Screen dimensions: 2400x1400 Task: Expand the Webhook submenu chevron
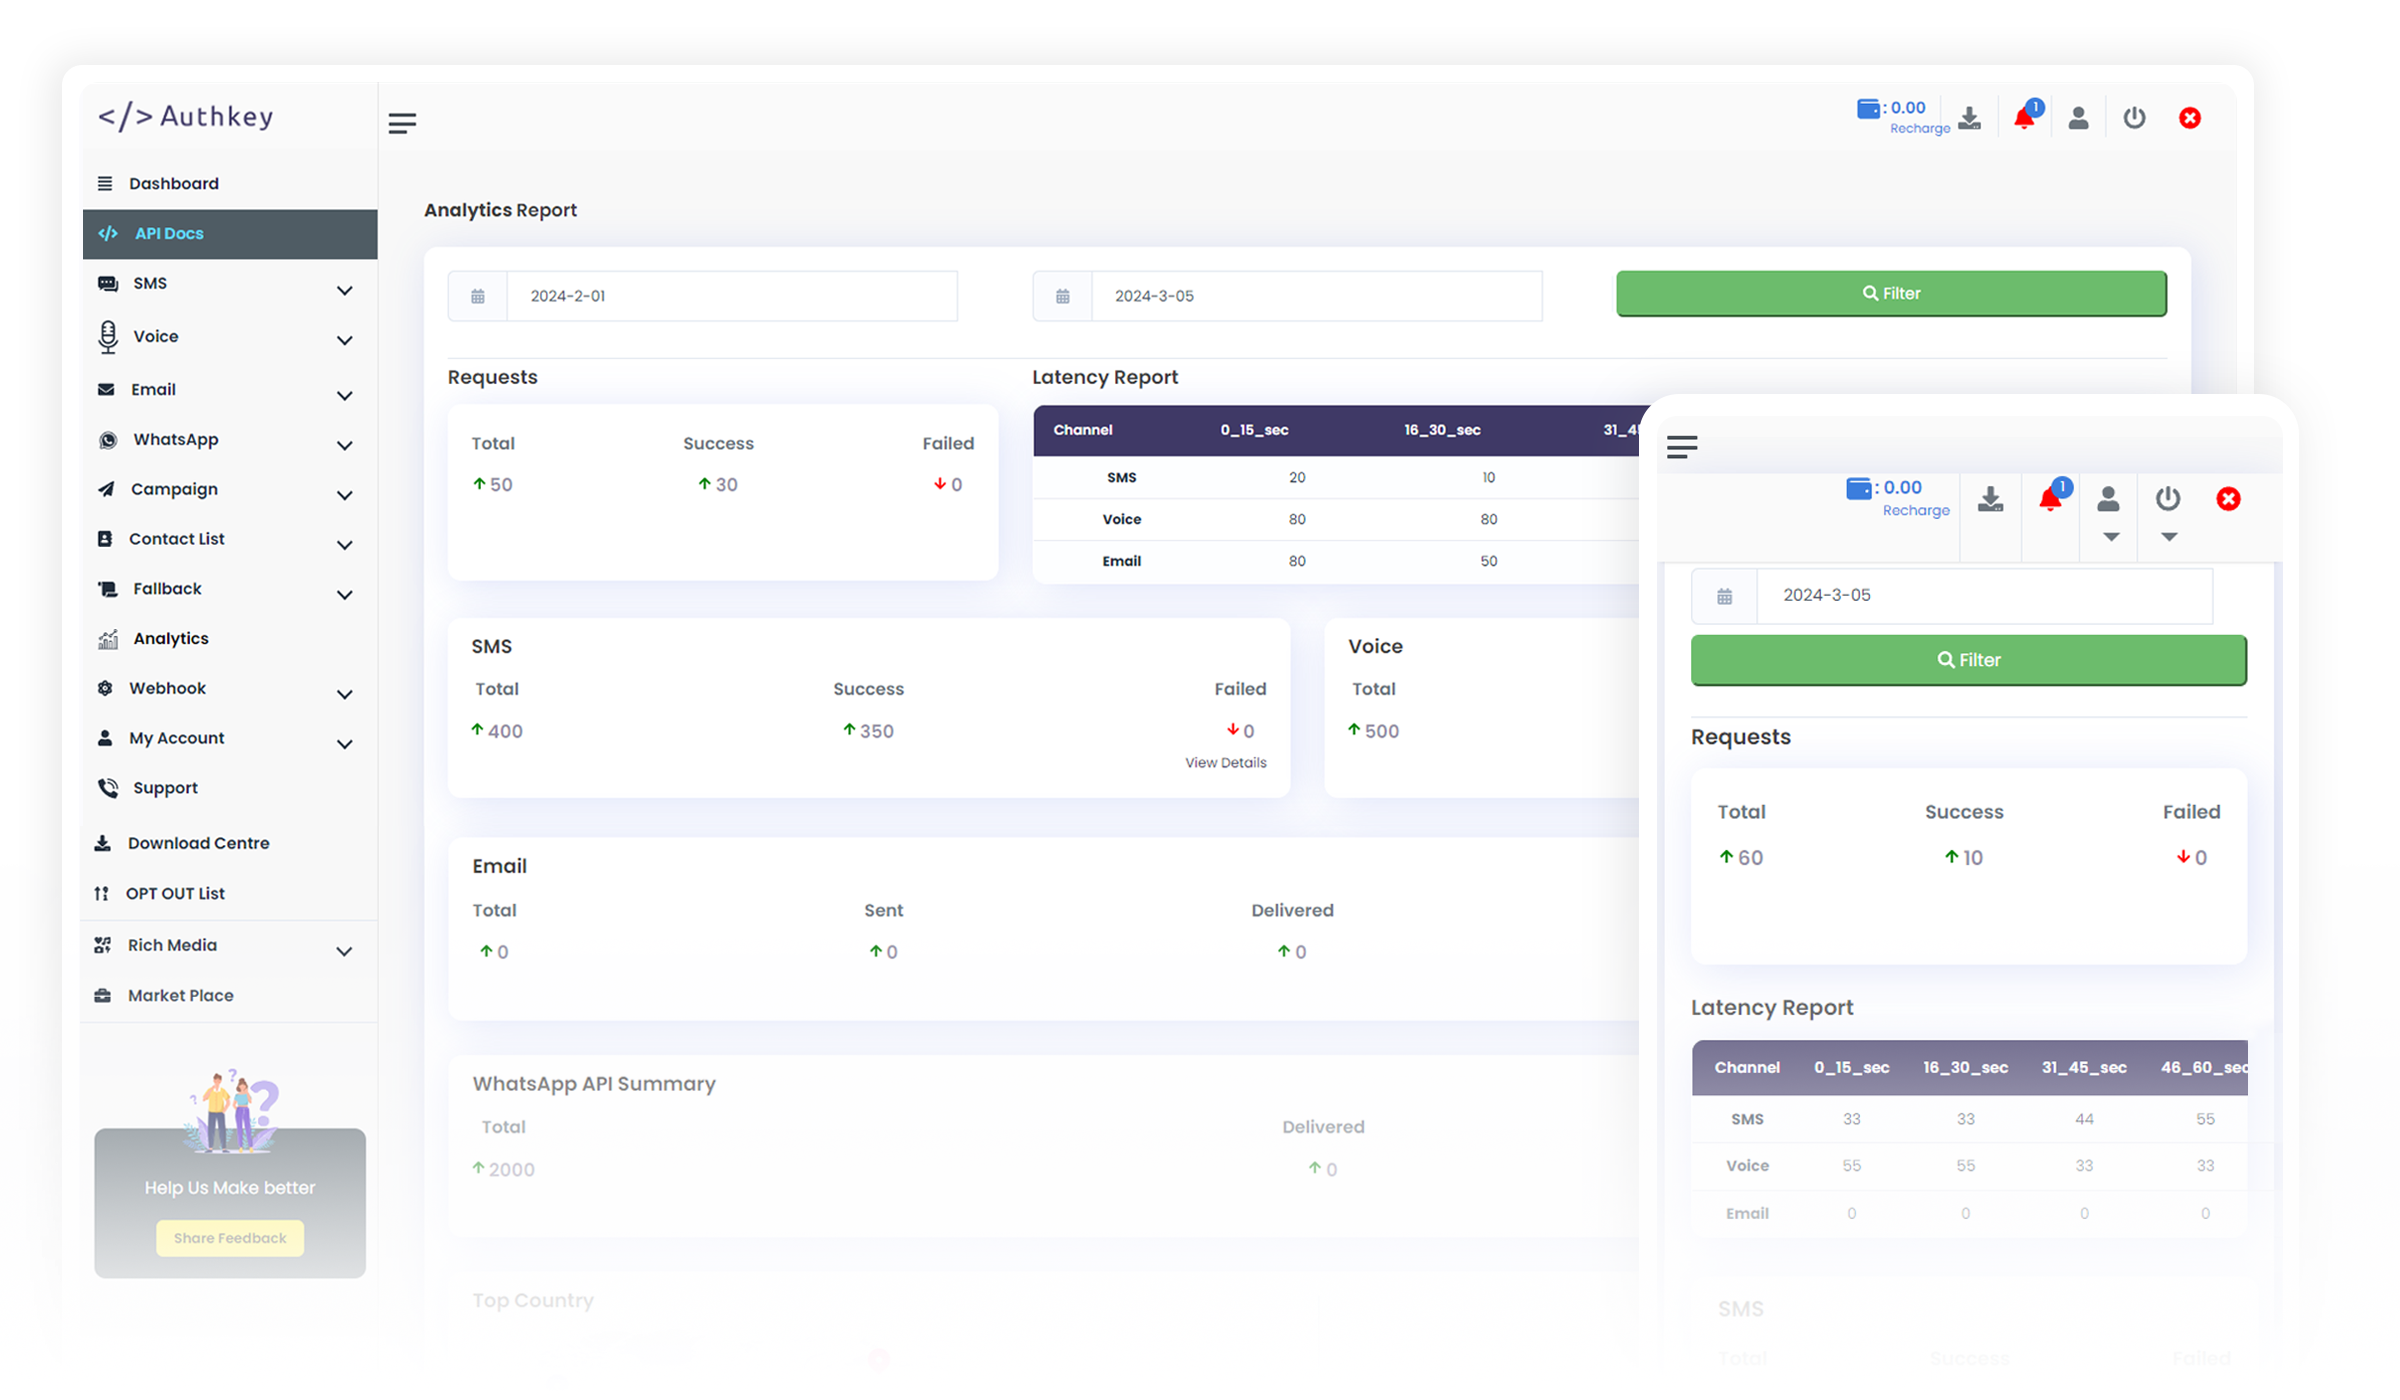[345, 695]
